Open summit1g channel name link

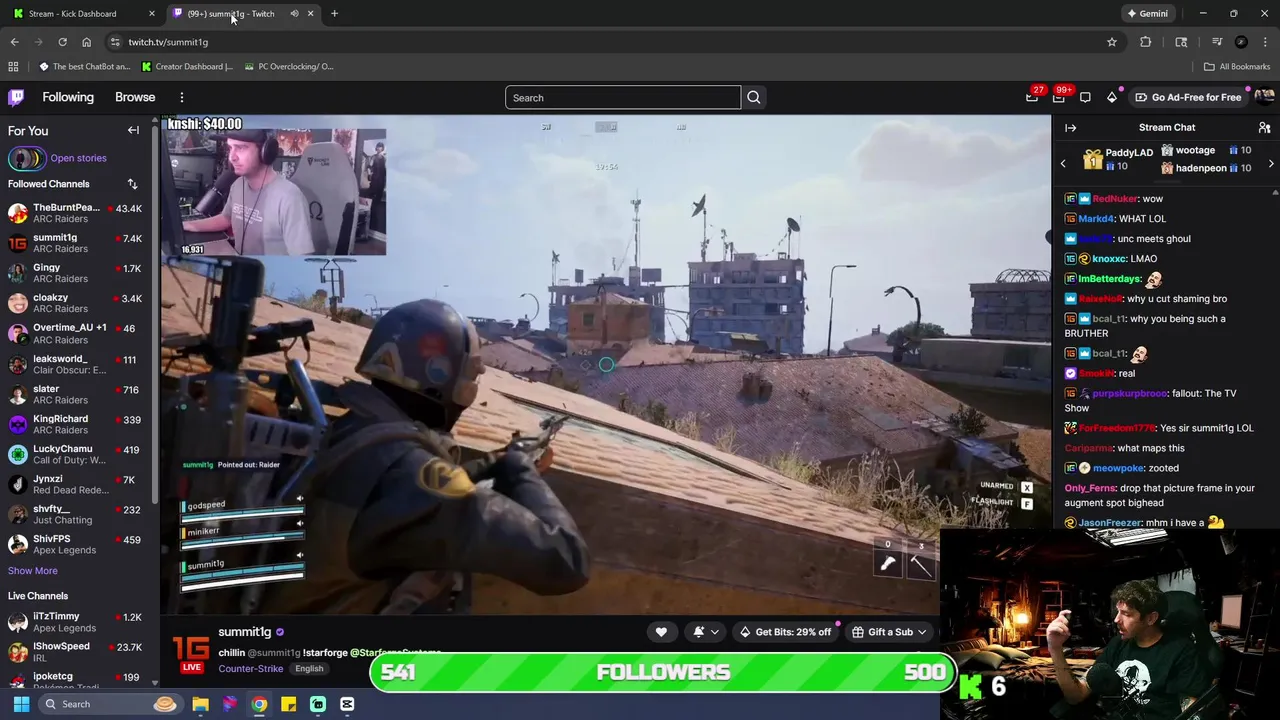coord(245,632)
